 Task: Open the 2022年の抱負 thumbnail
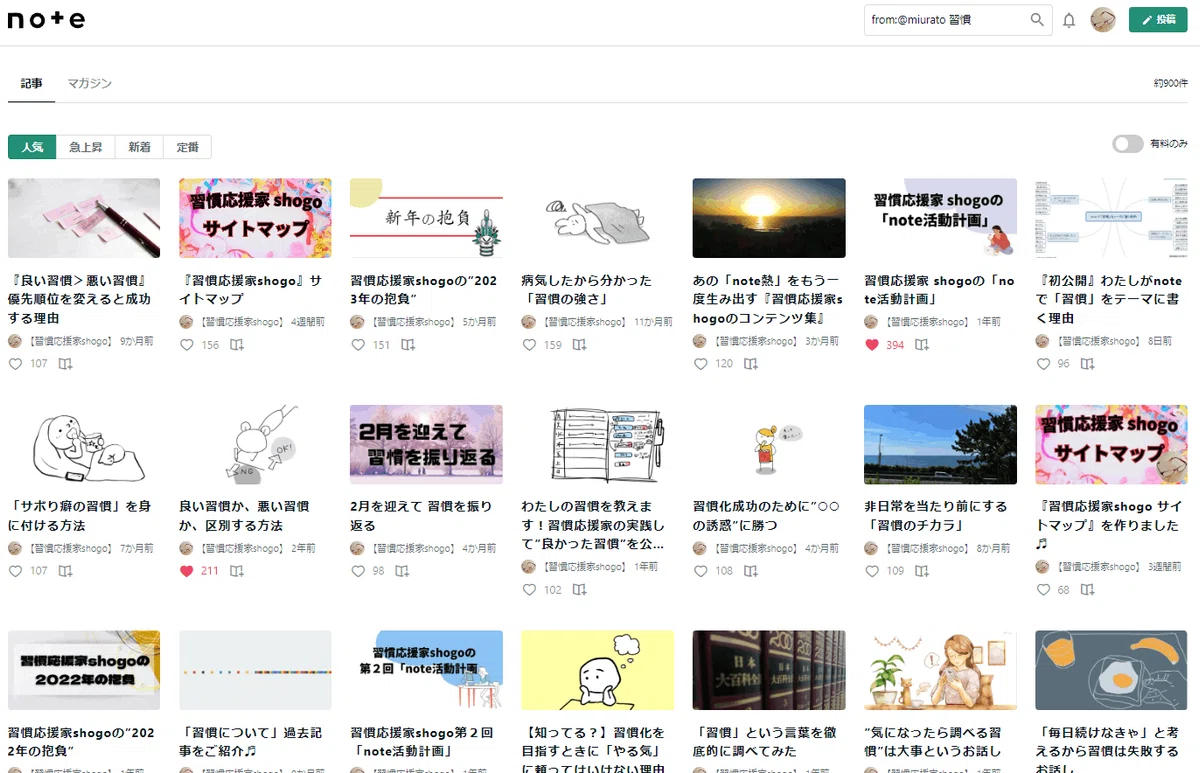[84, 670]
